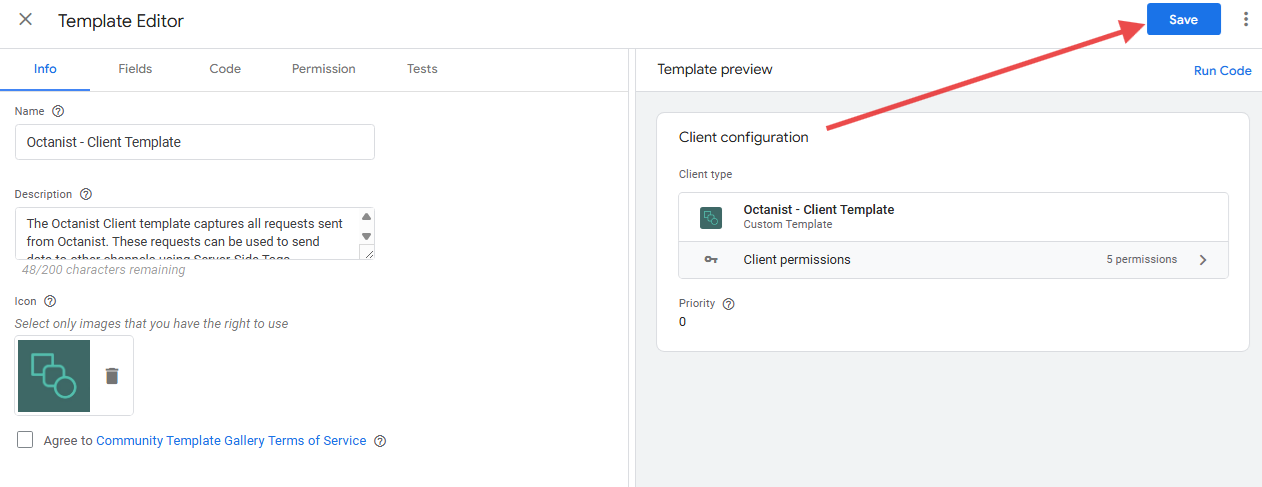Image resolution: width=1262 pixels, height=487 pixels.
Task: Click help icon beside Terms of Service
Action: (380, 441)
